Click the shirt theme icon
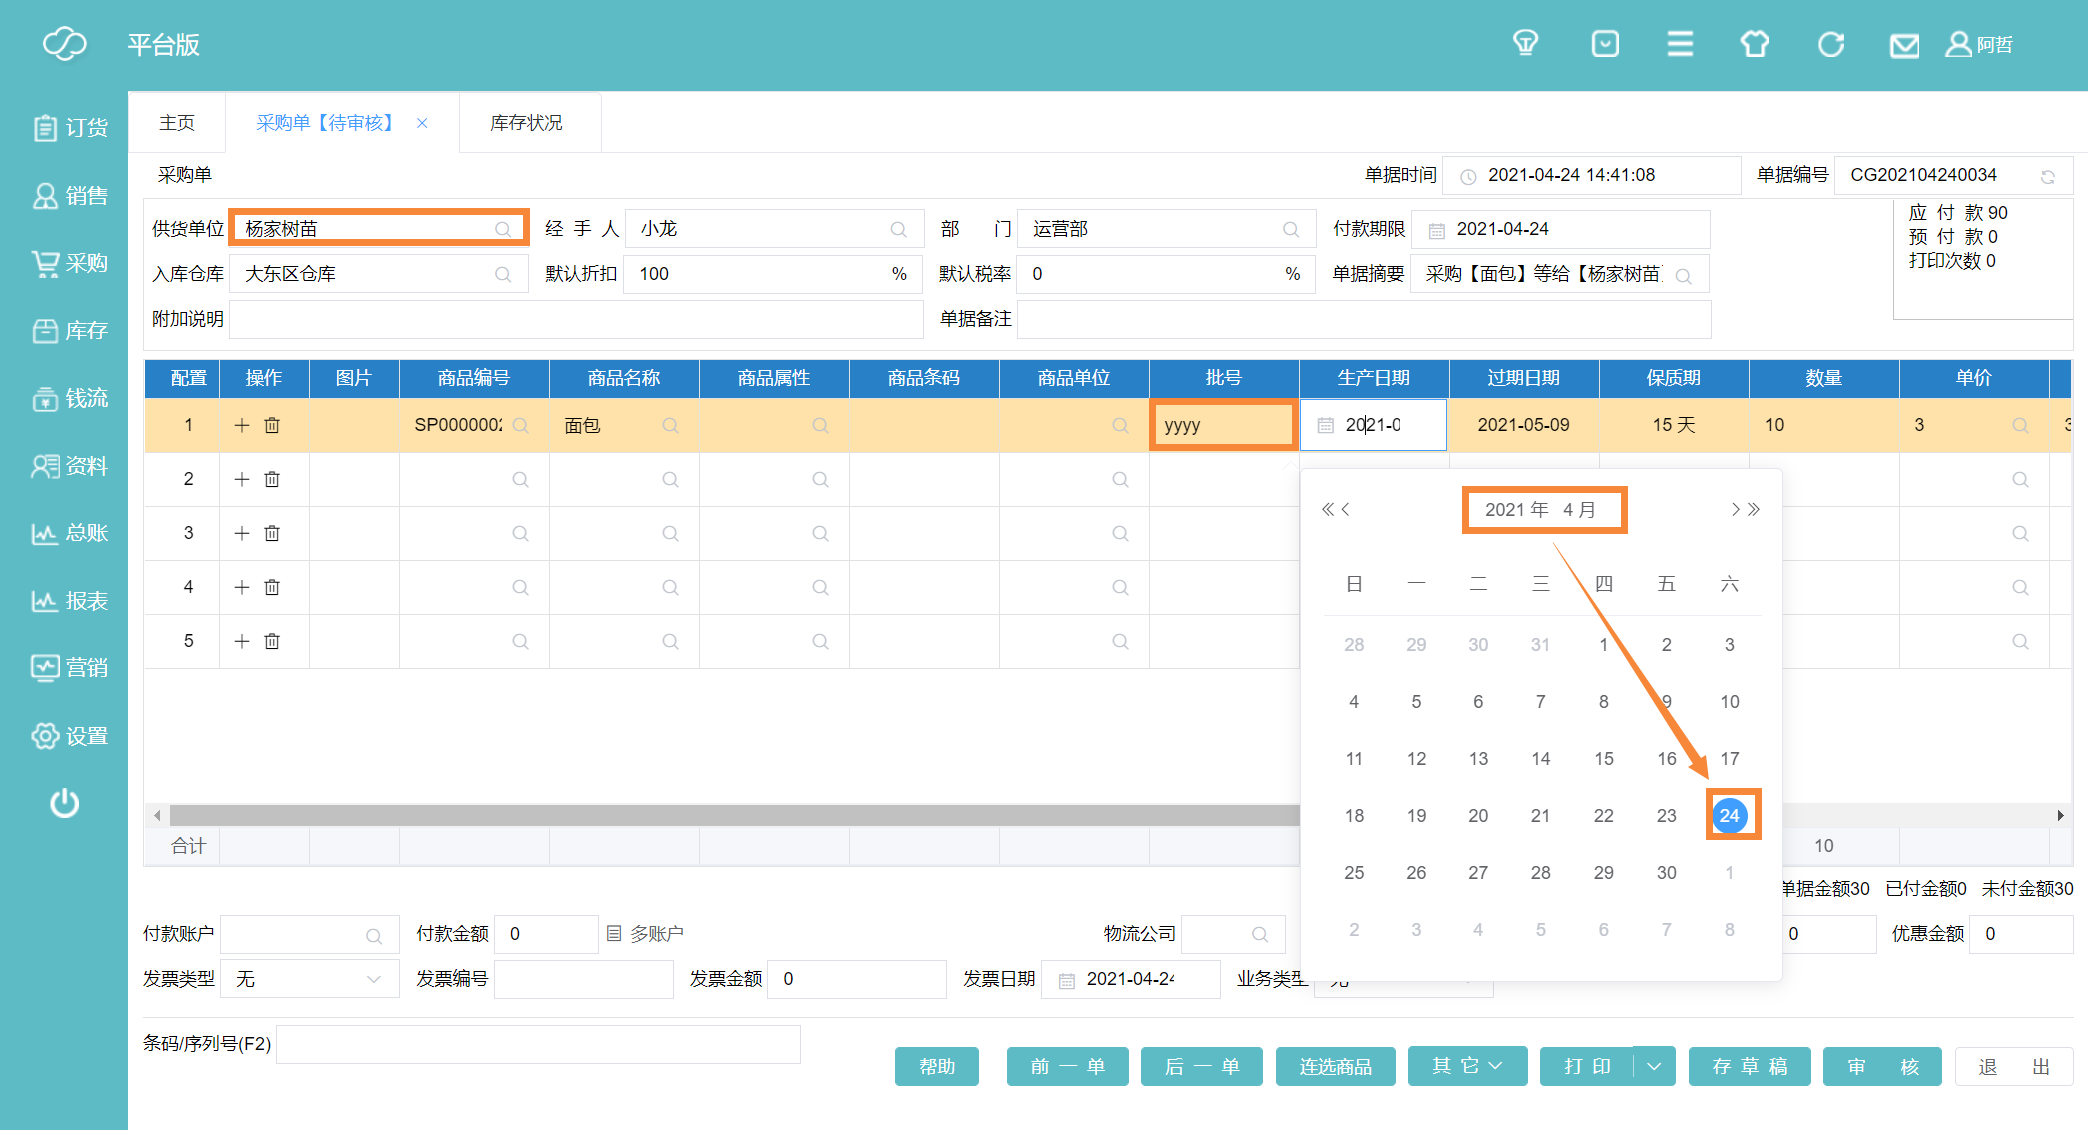 [1755, 44]
